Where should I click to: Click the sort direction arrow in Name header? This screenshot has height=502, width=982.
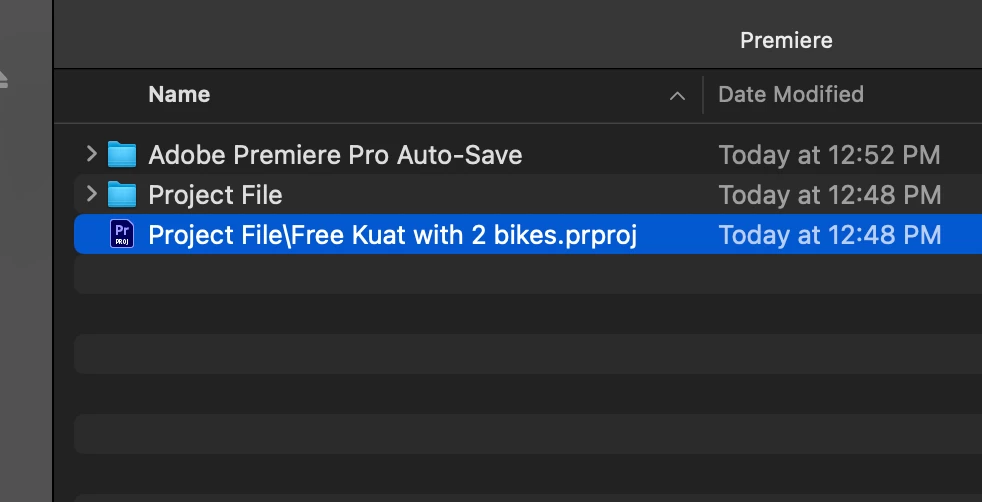coord(677,96)
